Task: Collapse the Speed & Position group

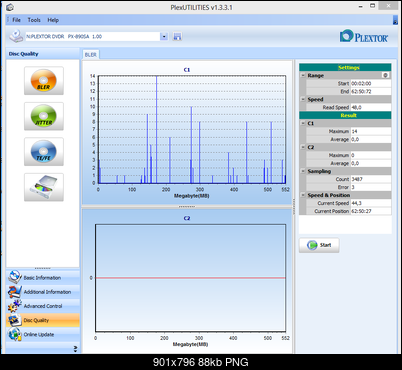Action: point(303,195)
